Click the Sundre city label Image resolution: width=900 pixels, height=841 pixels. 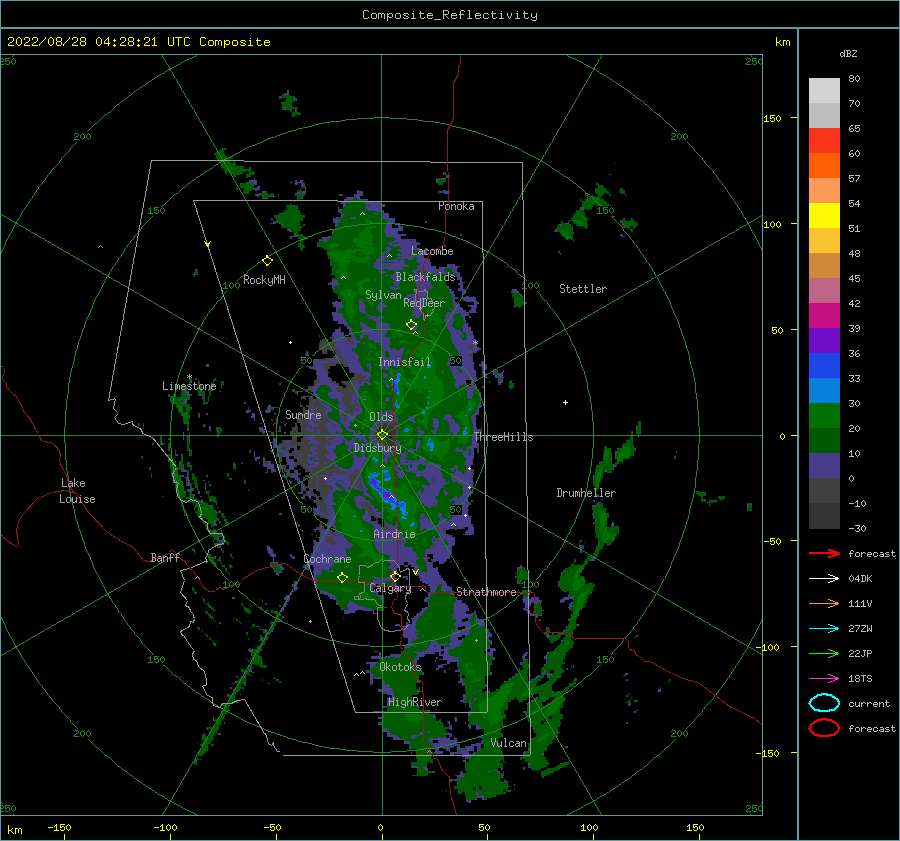tap(303, 414)
